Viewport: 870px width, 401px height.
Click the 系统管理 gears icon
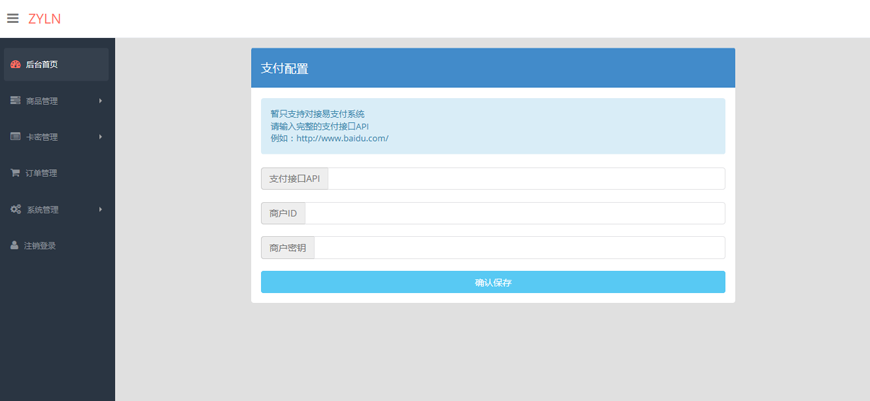click(x=16, y=209)
